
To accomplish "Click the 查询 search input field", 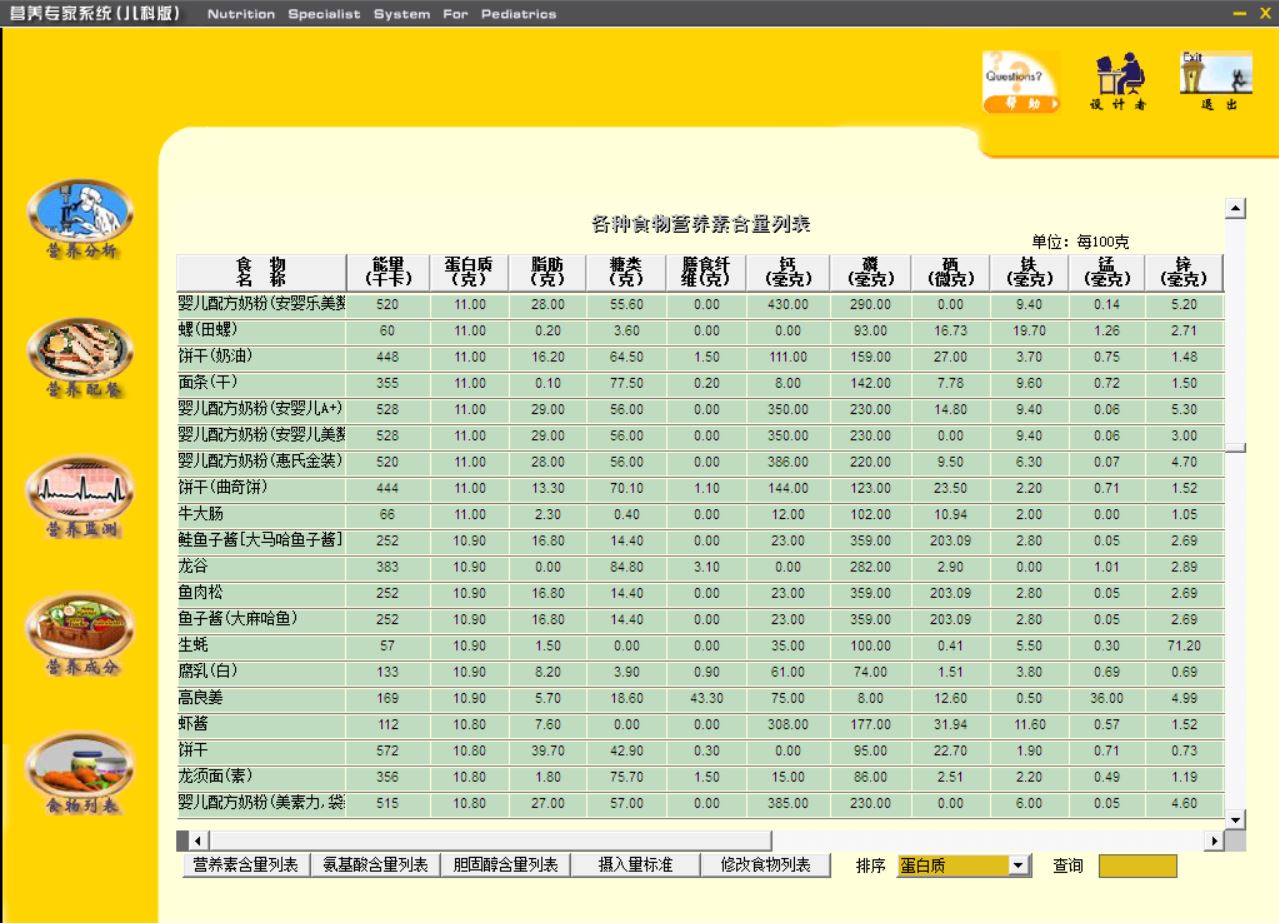I will pos(1138,866).
